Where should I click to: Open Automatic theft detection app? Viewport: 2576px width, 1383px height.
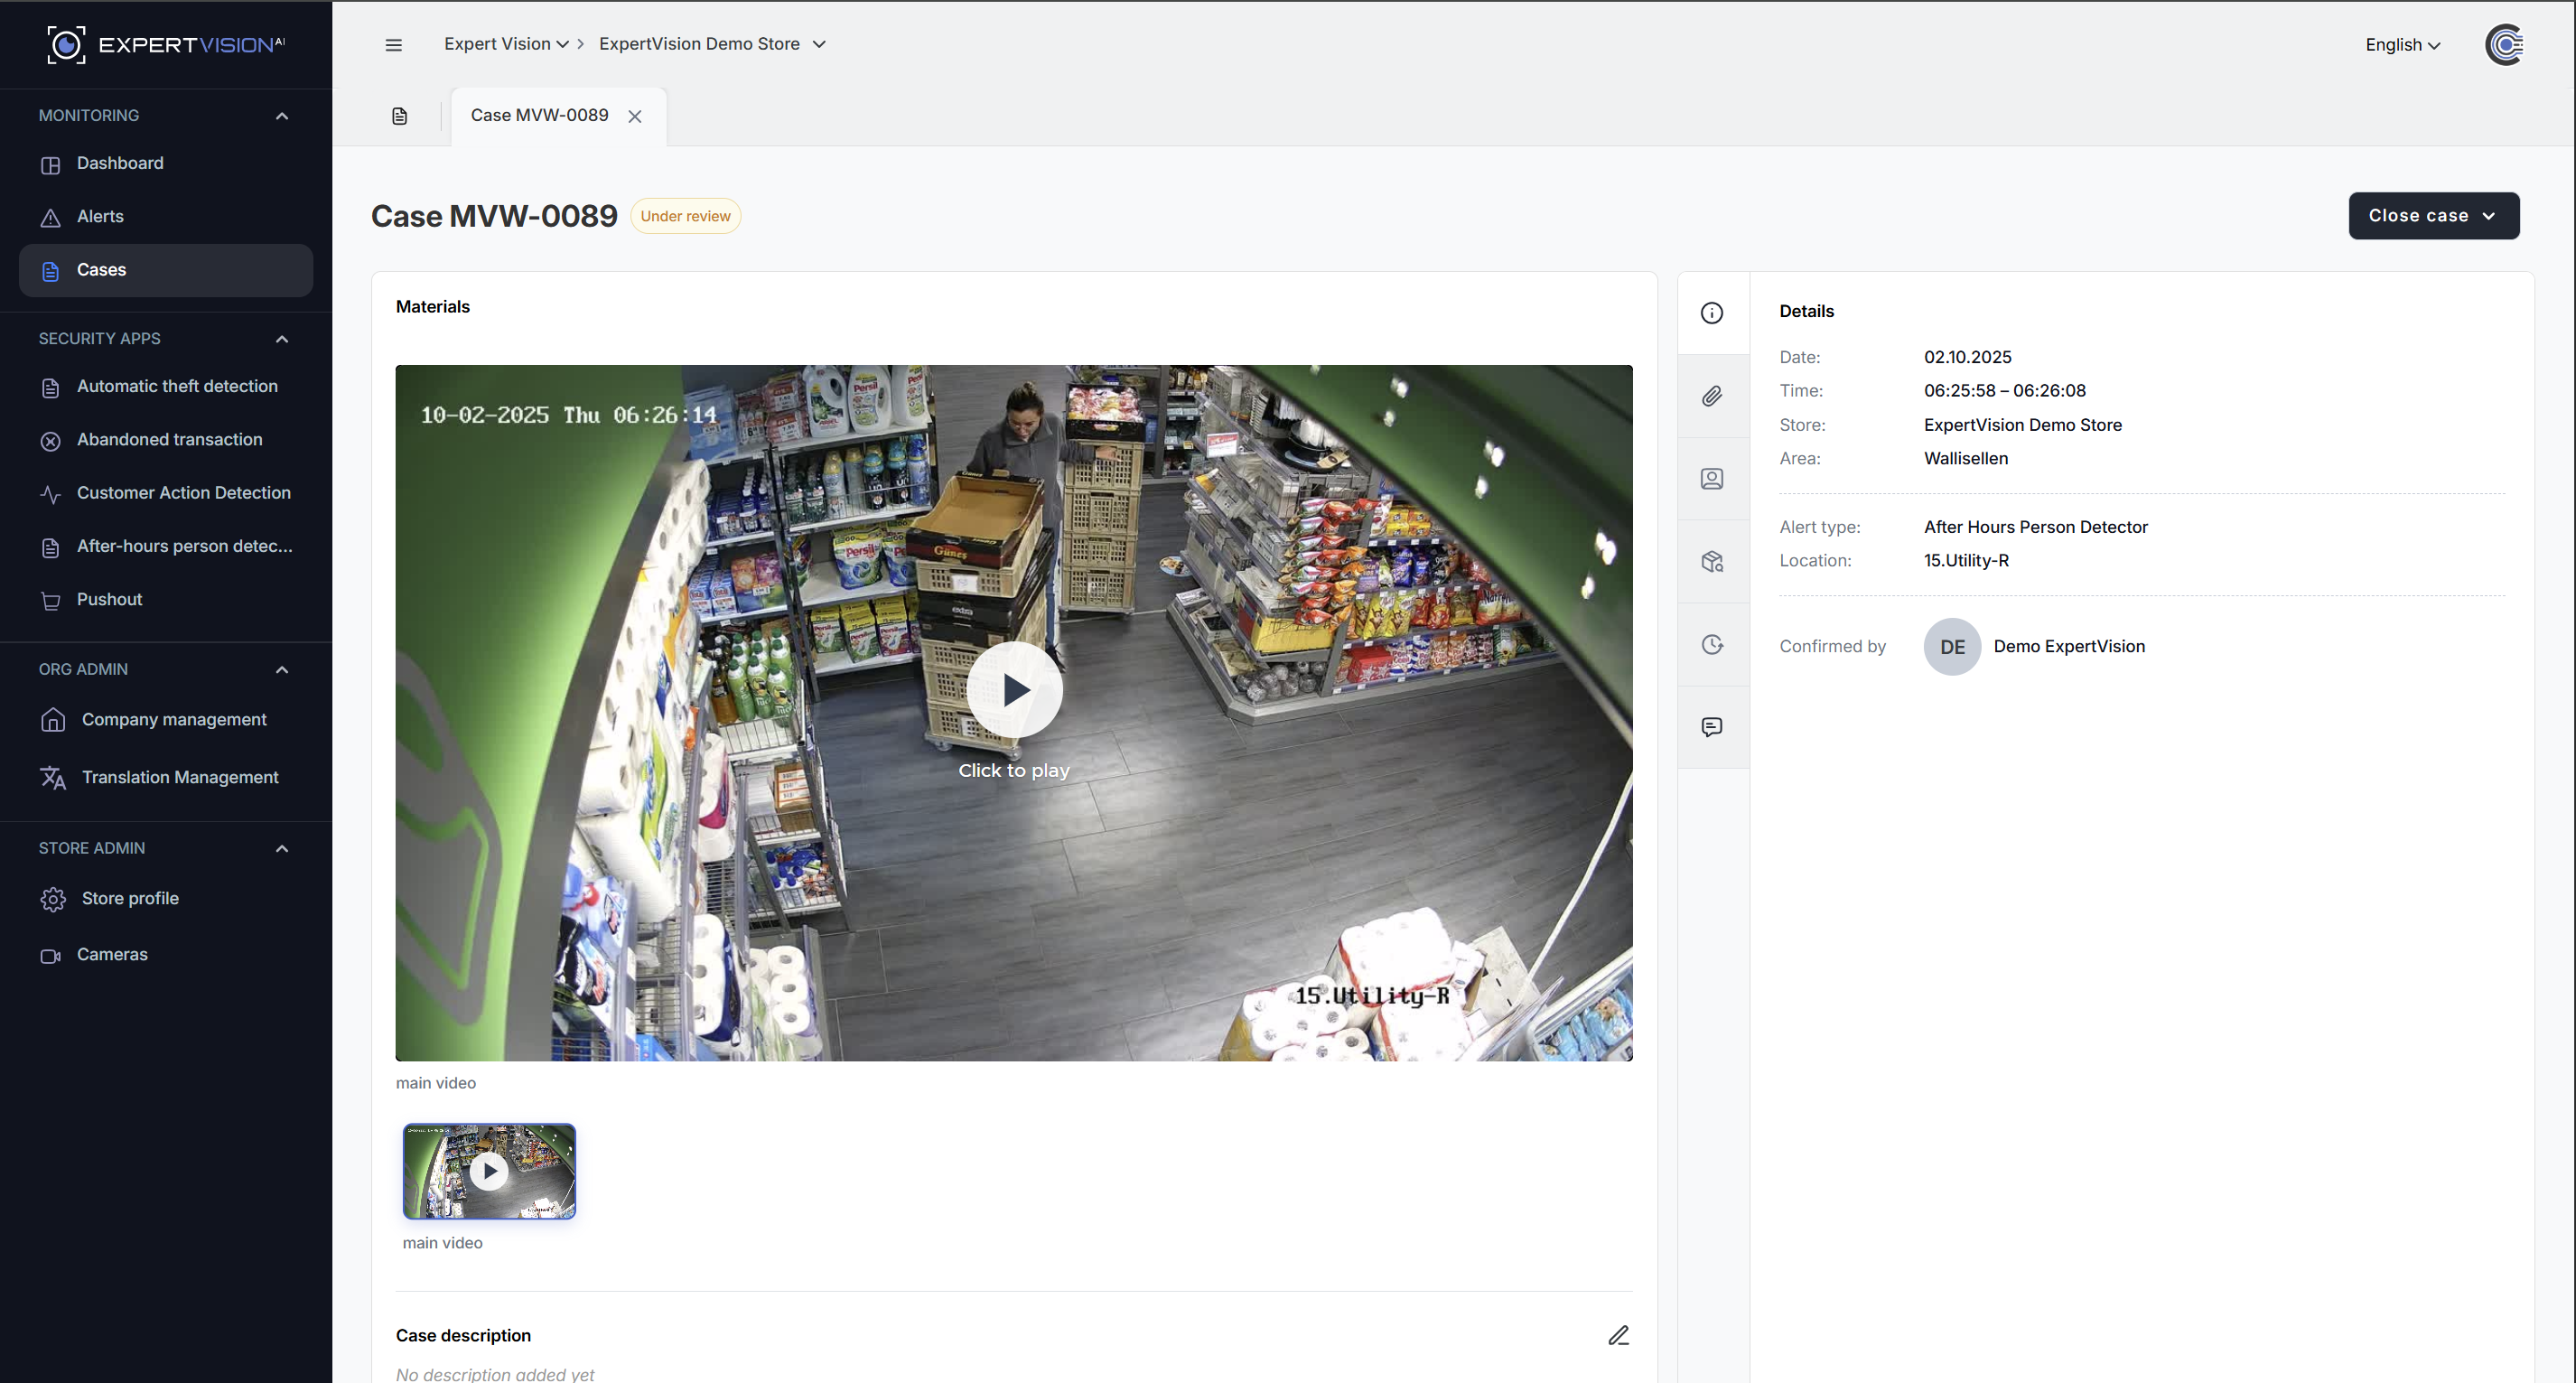coord(177,386)
